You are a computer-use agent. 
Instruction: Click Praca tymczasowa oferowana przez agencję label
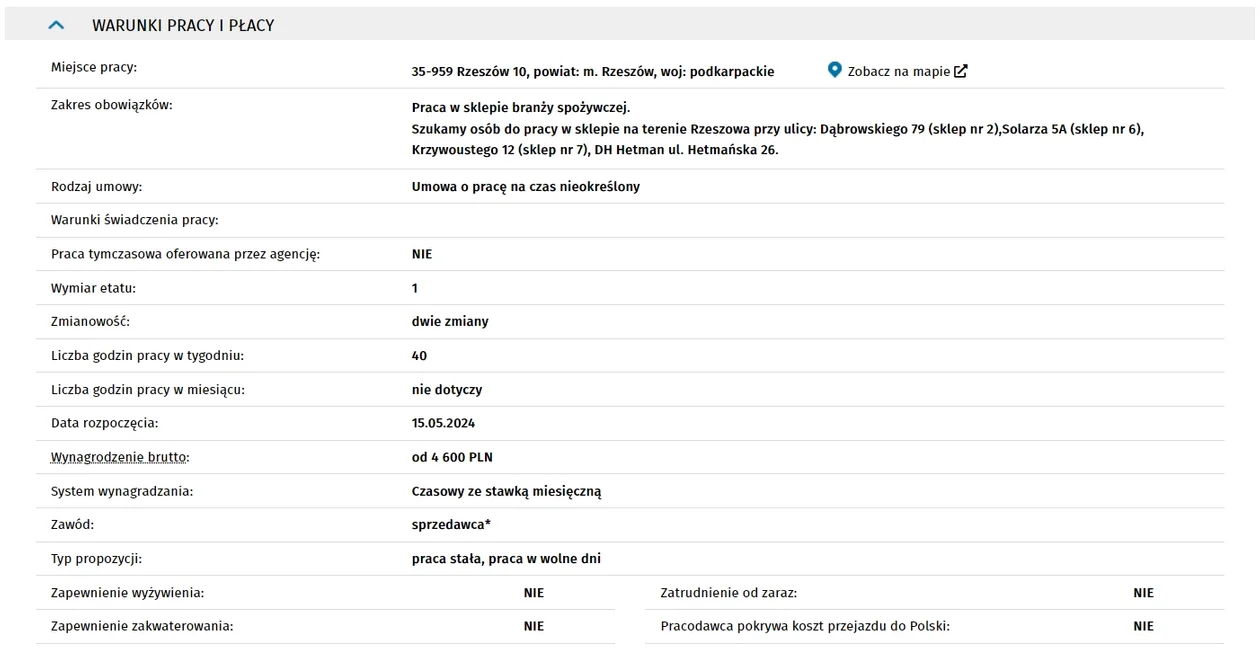coord(186,254)
